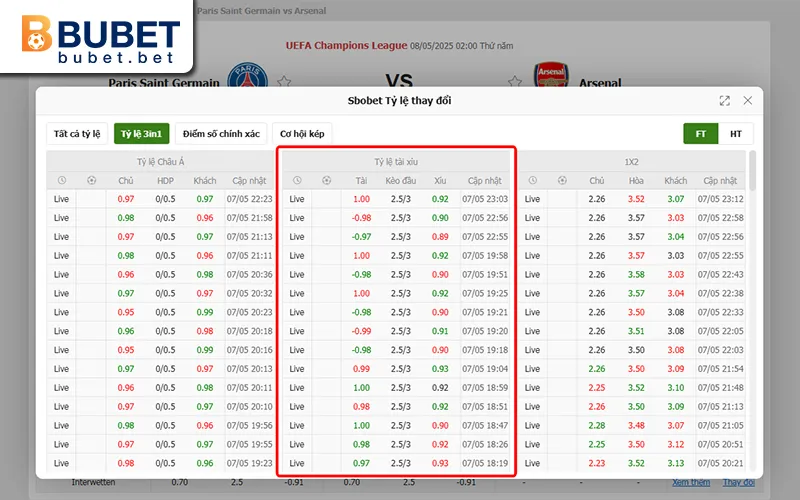Click Chủ odds 2.28 in the 07/05 21:05 row
Image resolution: width=800 pixels, height=500 pixels.
(597, 426)
